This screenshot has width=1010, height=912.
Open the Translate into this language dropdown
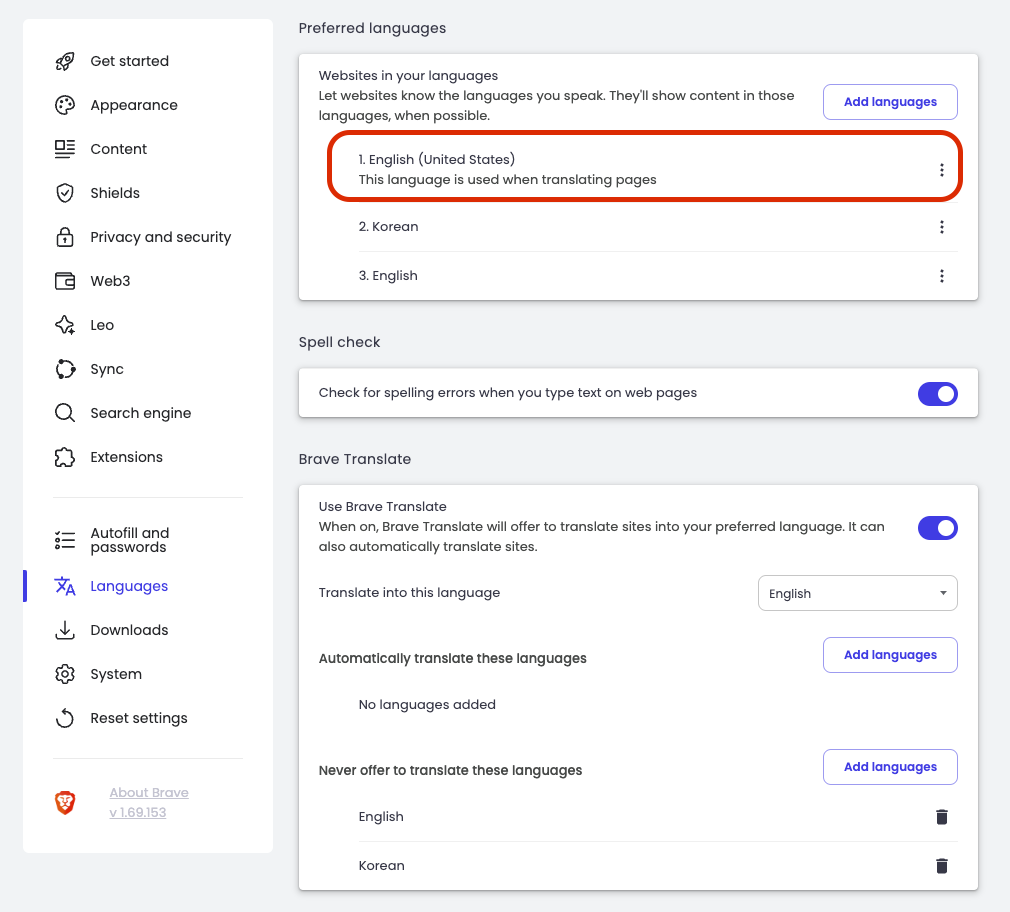857,593
